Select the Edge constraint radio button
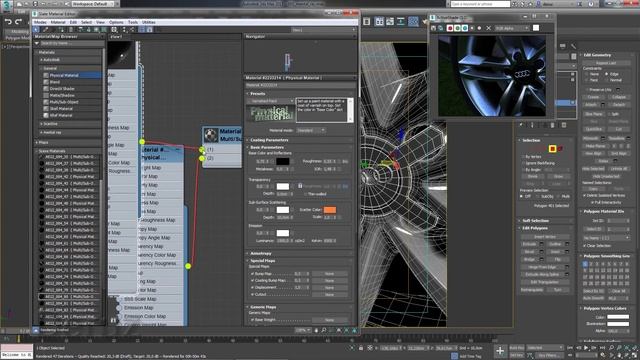This screenshot has width=640, height=360. pyautogui.click(x=607, y=74)
